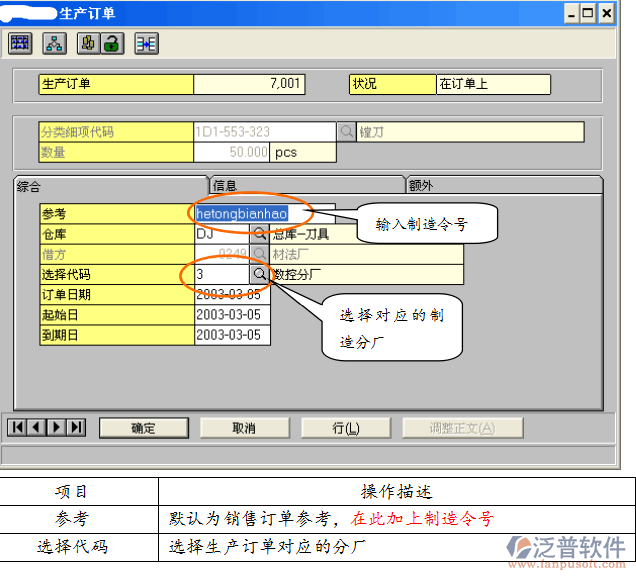This screenshot has height=580, width=636.
Task: Click the unit text pcs
Action: 286,153
